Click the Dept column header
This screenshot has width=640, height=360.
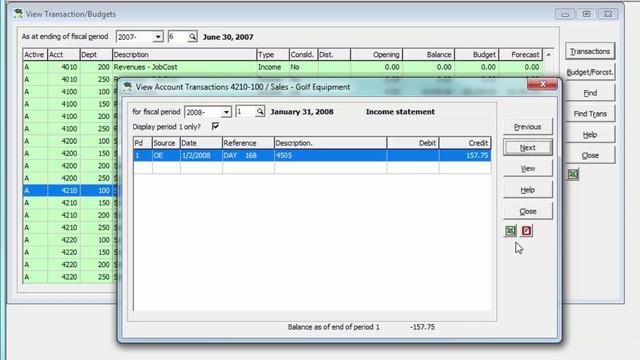point(96,55)
